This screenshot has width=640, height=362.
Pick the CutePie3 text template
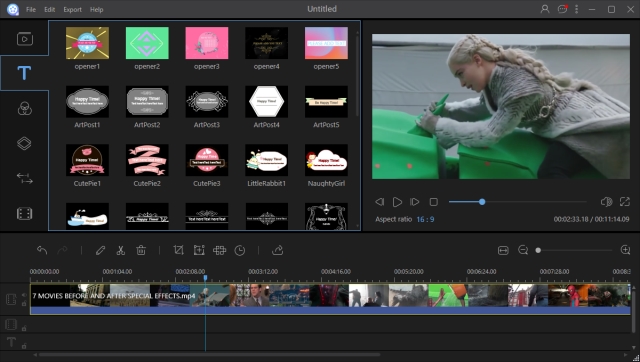click(x=207, y=160)
